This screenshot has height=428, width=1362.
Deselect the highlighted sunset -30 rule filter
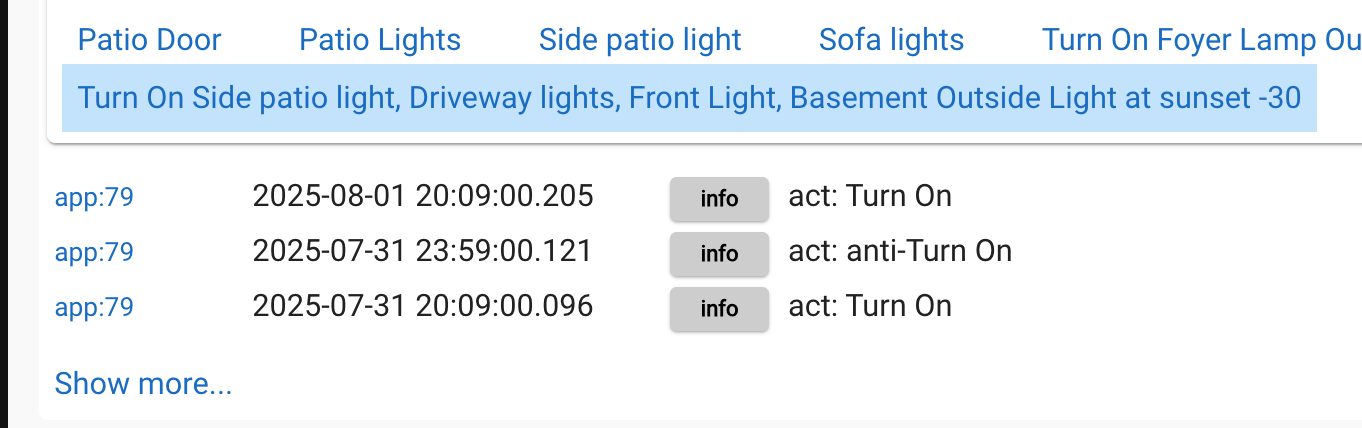(689, 98)
